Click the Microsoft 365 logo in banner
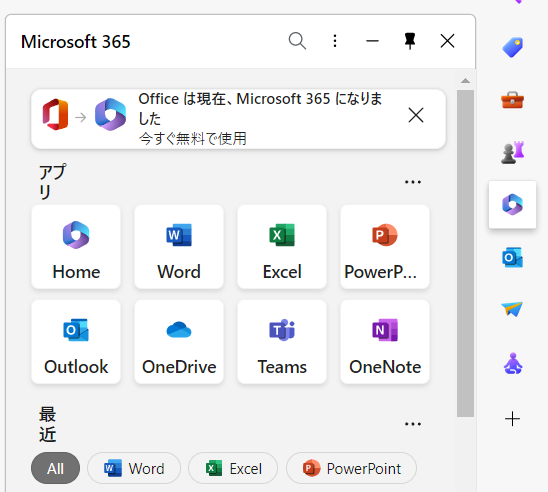548x492 pixels. (x=110, y=115)
